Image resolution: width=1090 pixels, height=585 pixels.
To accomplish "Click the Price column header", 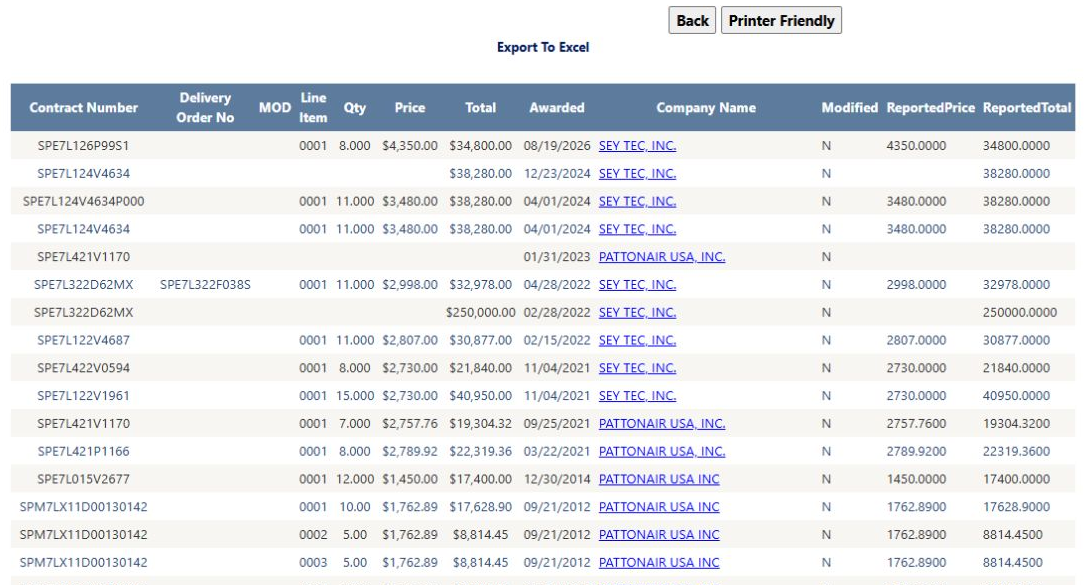I will (x=409, y=108).
